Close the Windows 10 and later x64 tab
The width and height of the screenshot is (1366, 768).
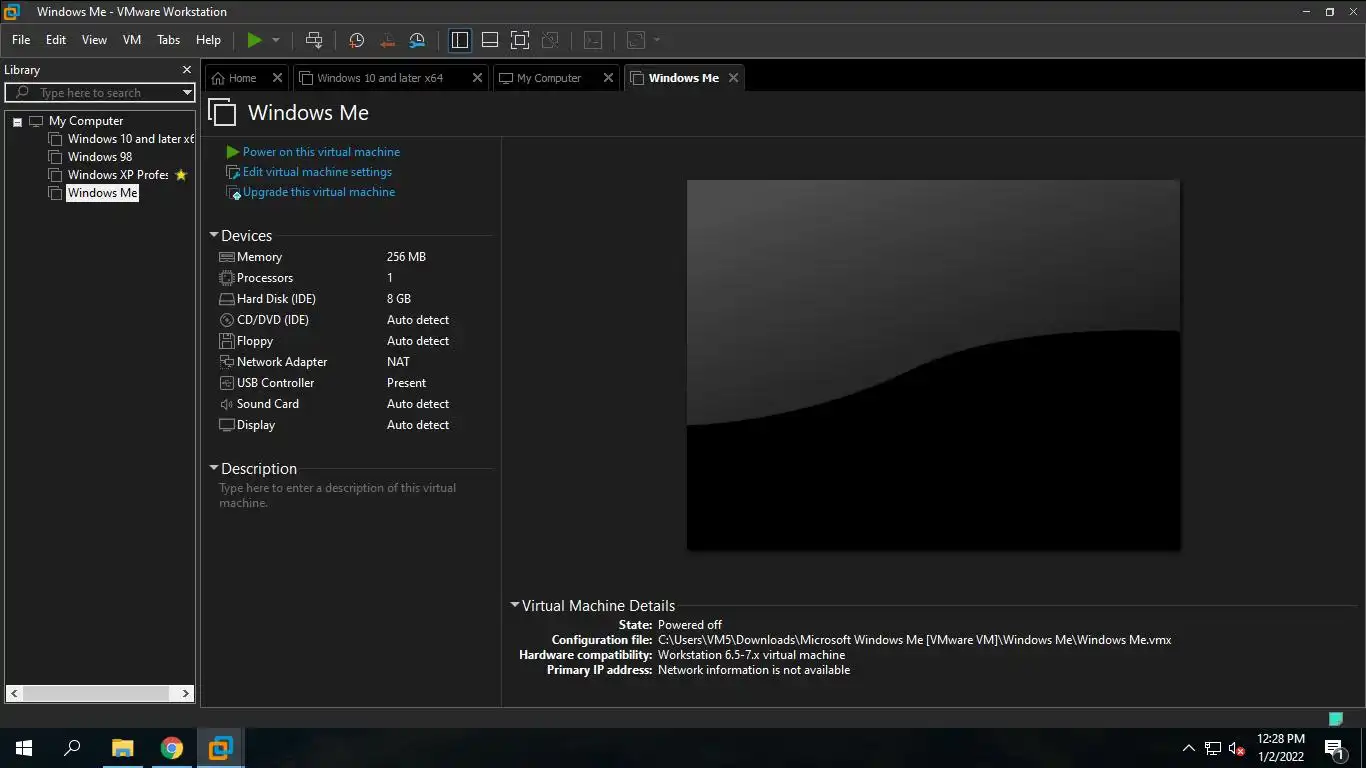coord(477,78)
